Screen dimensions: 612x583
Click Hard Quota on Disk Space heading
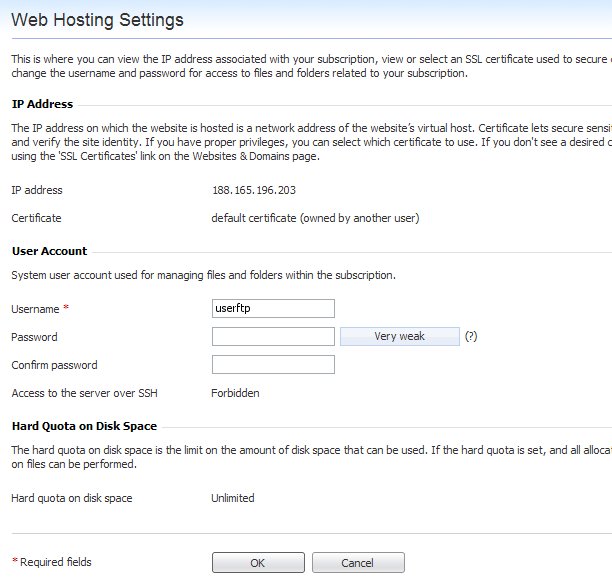pyautogui.click(x=84, y=426)
